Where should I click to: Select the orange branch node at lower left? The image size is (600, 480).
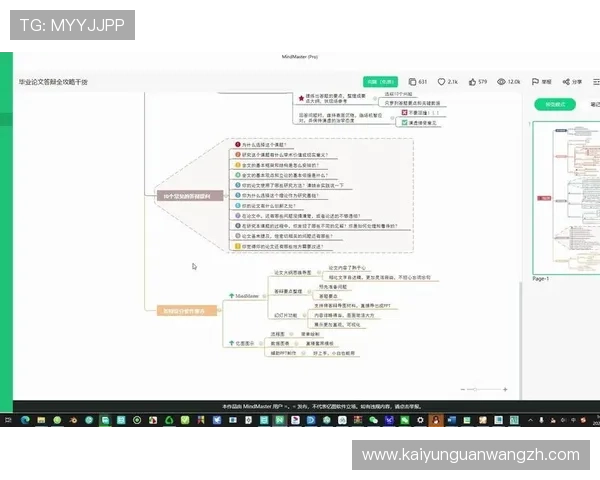tap(188, 310)
